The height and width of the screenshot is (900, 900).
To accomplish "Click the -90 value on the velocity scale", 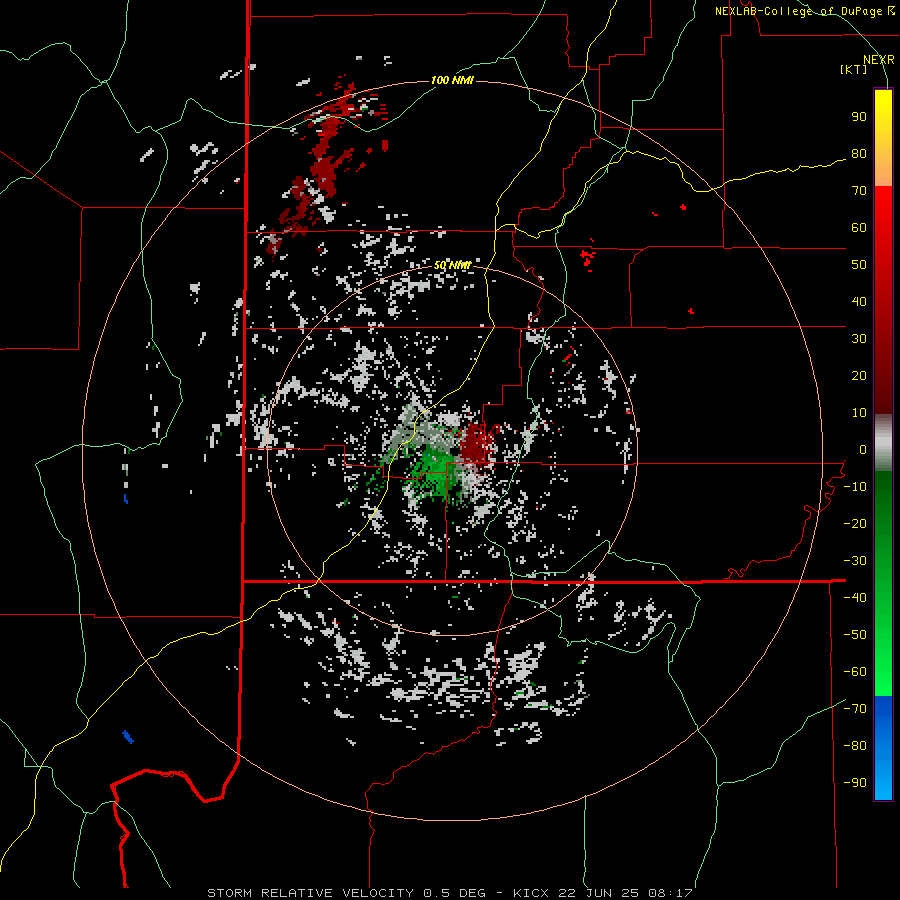I will click(x=855, y=783).
